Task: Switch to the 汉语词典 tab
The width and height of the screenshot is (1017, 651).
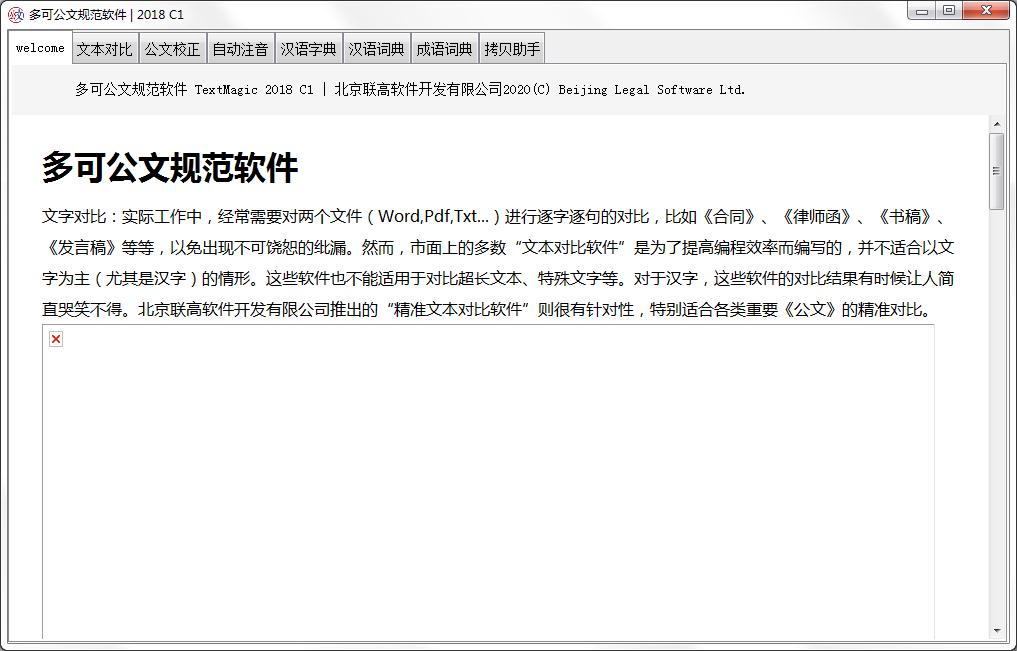Action: (x=377, y=47)
